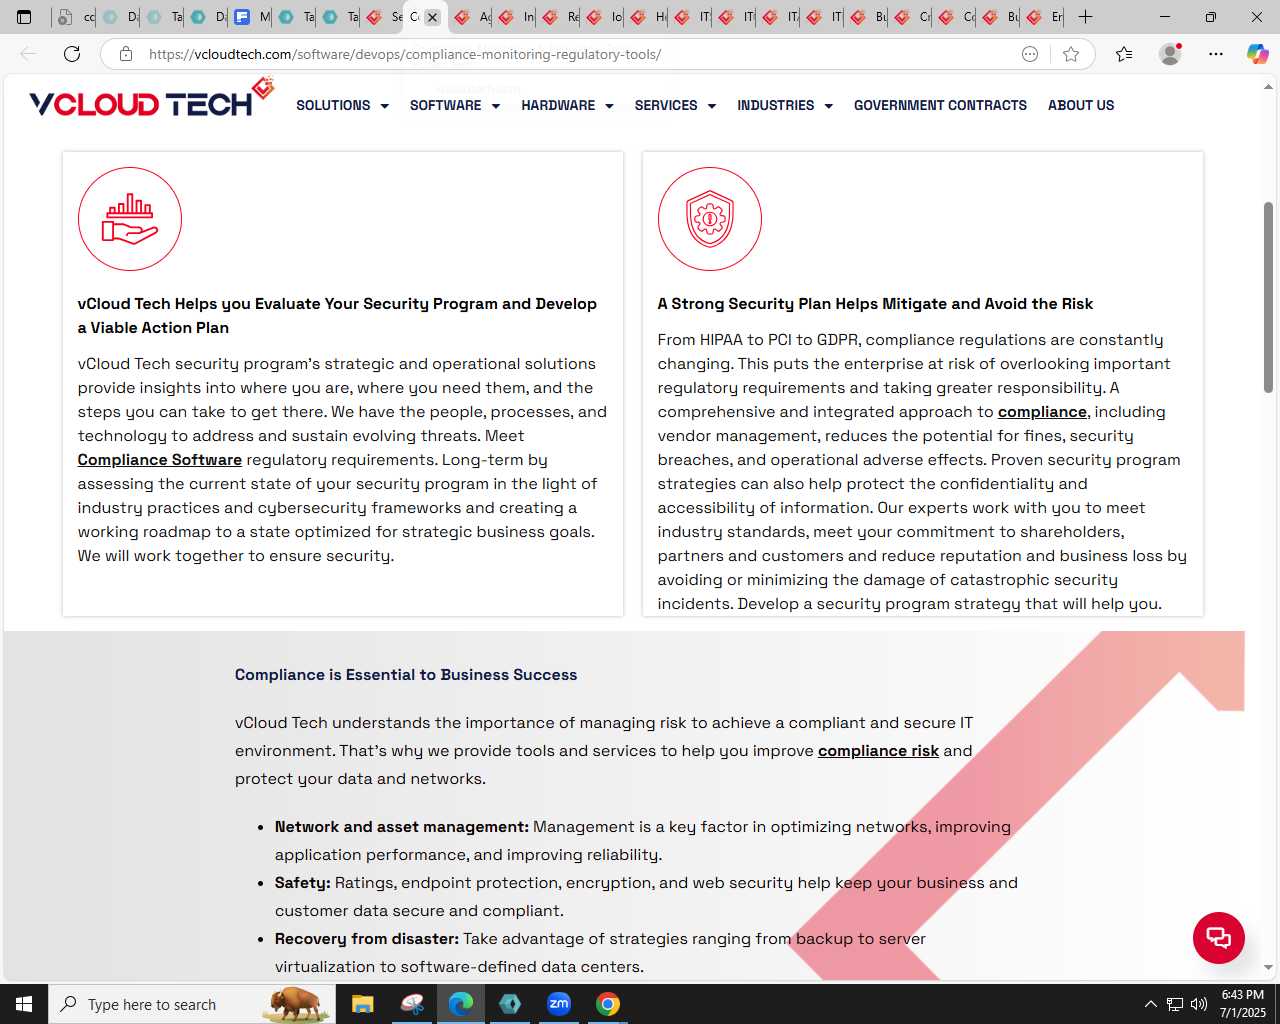This screenshot has height=1024, width=1280.
Task: Expand the SOLUTIONS menu
Action: pos(342,105)
